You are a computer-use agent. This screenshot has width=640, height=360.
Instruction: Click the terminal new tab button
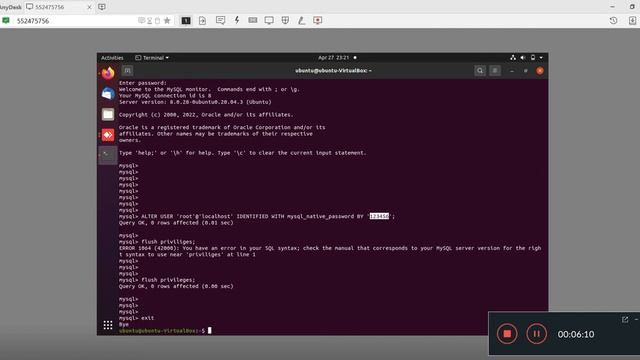point(127,71)
